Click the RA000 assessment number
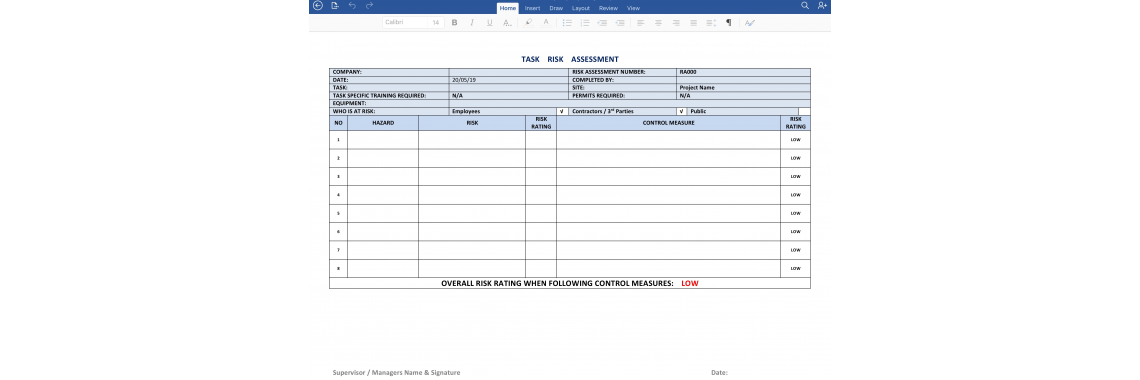The width and height of the screenshot is (1140, 380). [x=688, y=72]
